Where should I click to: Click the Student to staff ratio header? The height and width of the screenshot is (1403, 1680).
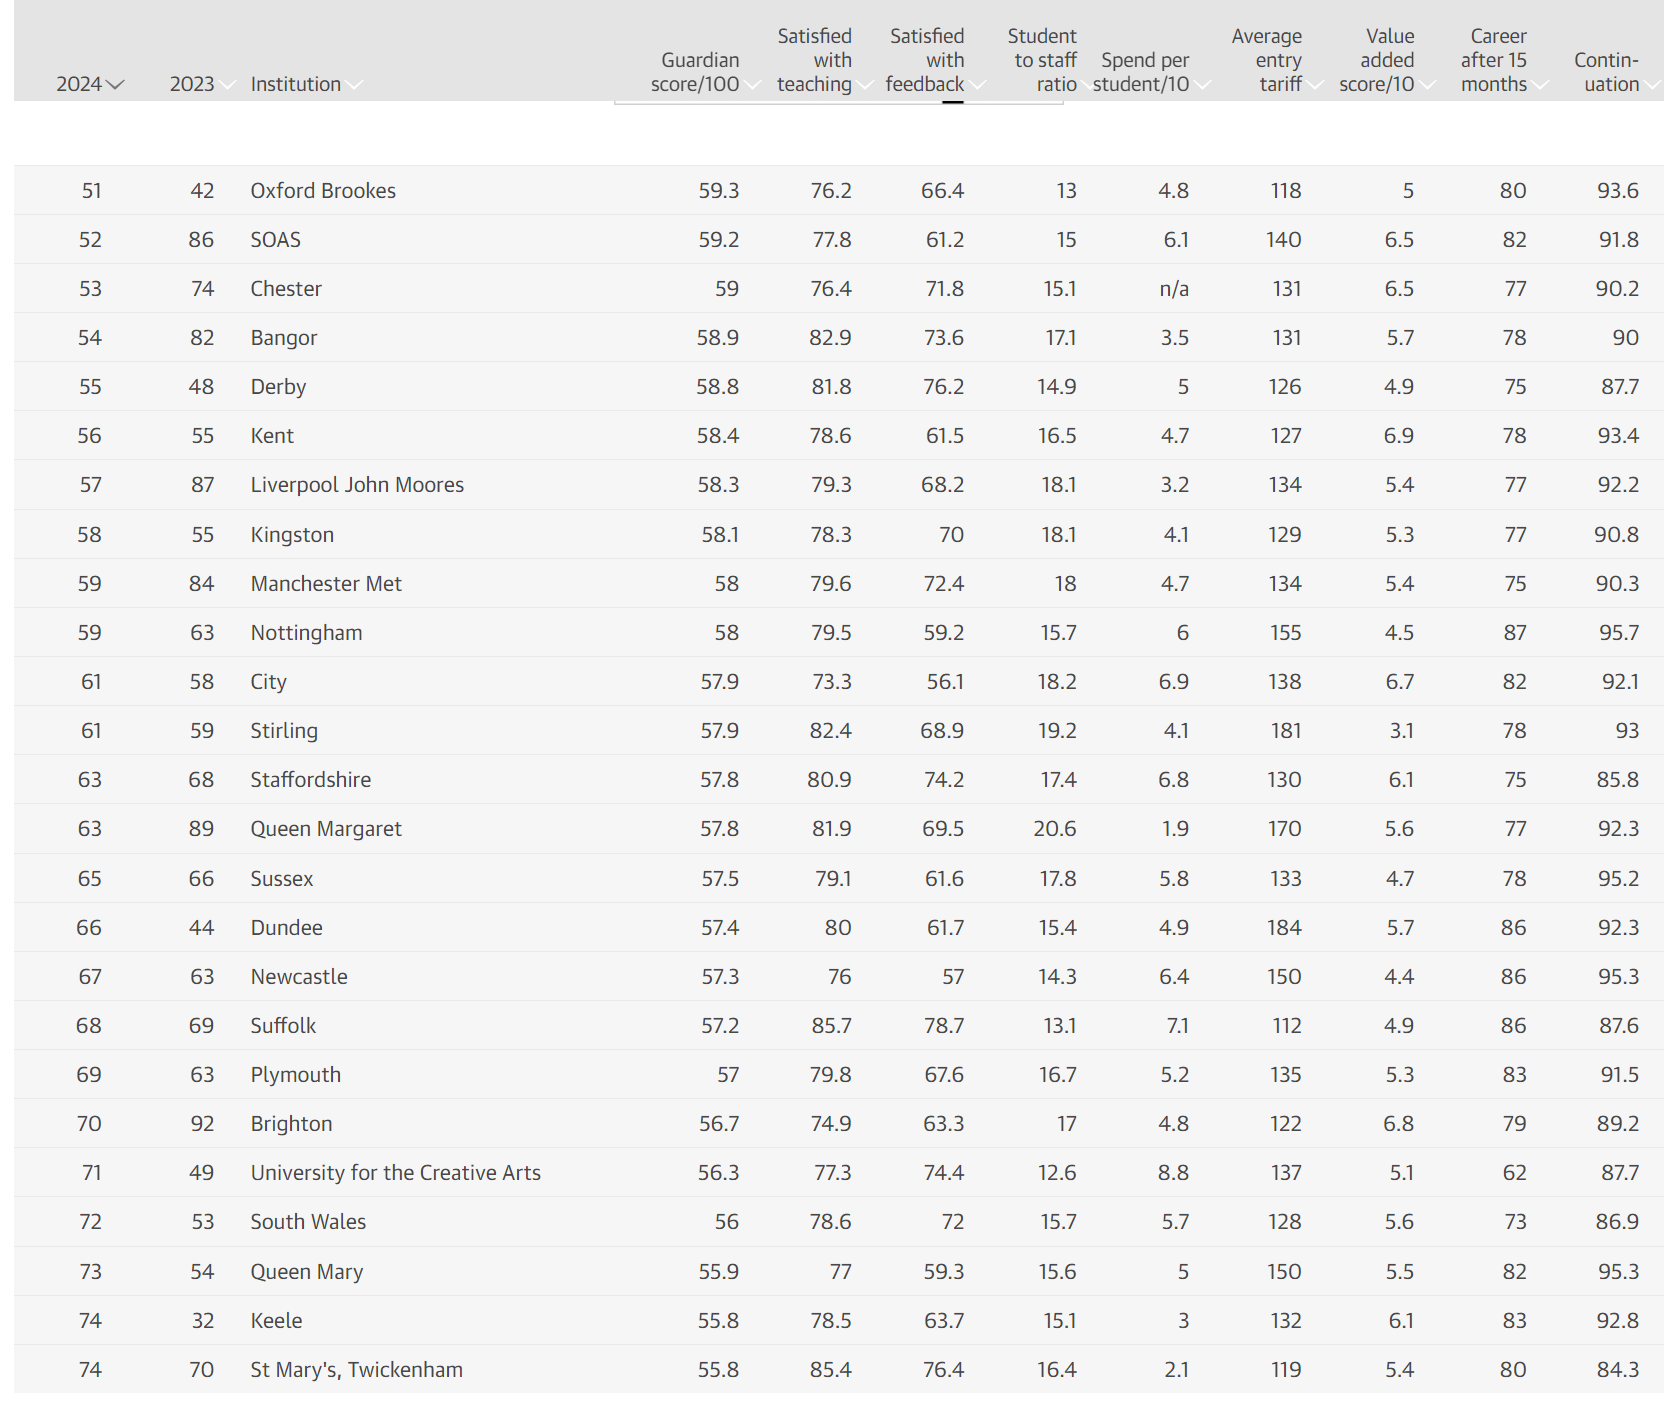click(x=1041, y=60)
